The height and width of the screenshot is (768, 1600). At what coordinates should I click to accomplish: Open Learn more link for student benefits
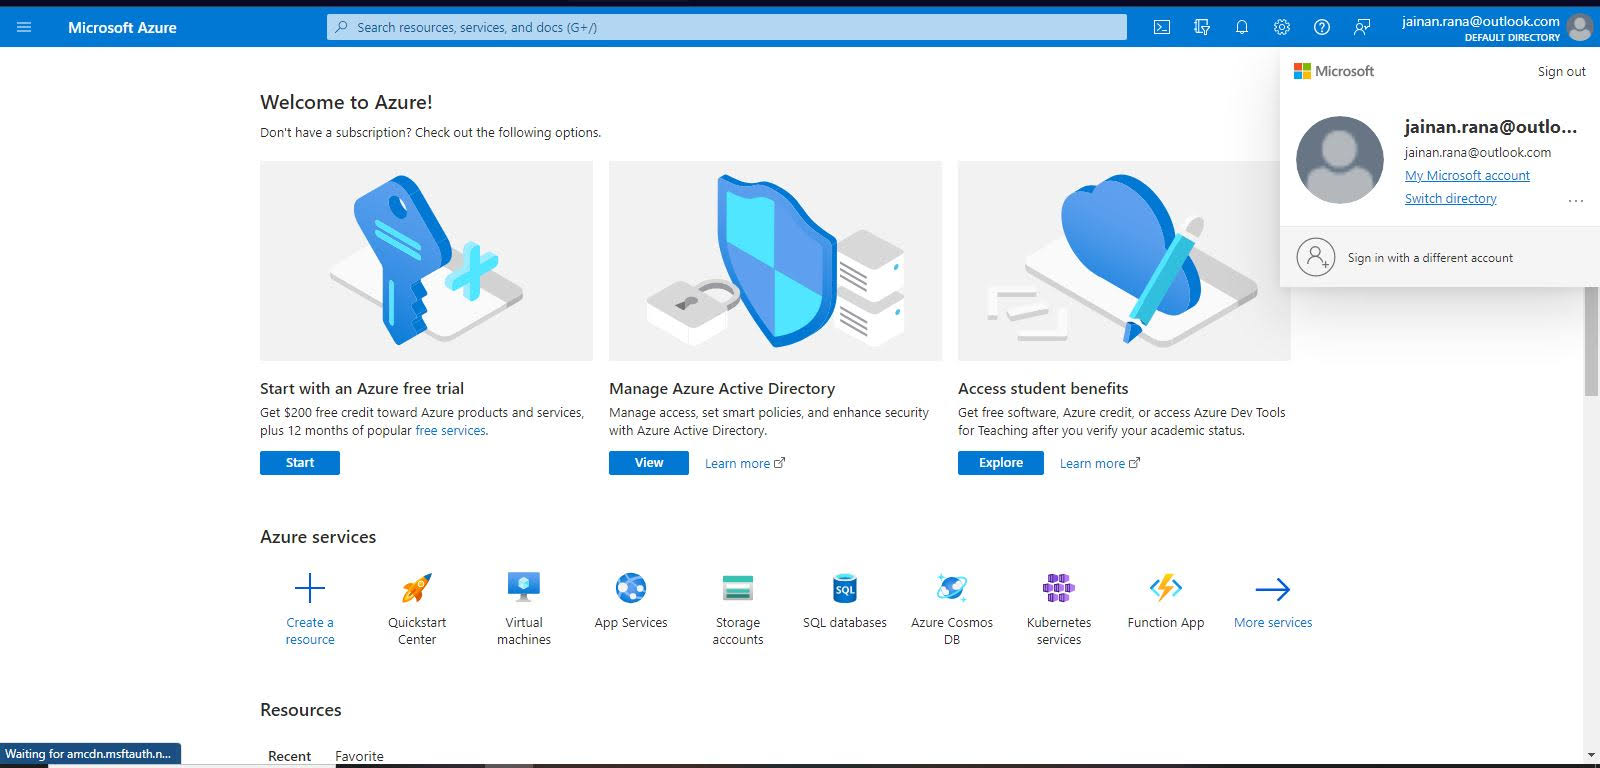1100,463
